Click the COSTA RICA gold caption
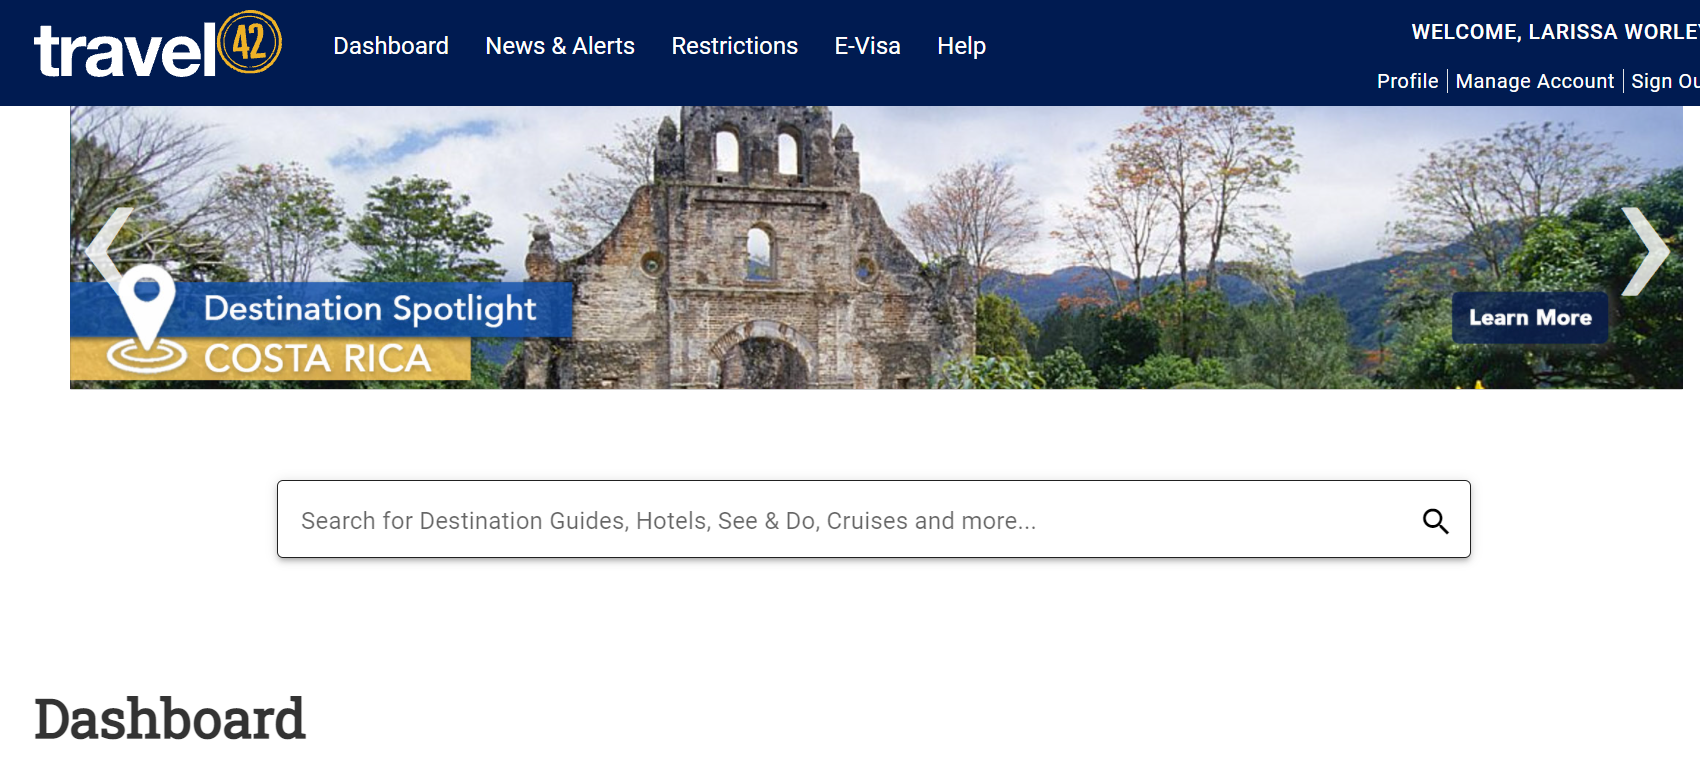This screenshot has height=768, width=1700. coord(317,359)
